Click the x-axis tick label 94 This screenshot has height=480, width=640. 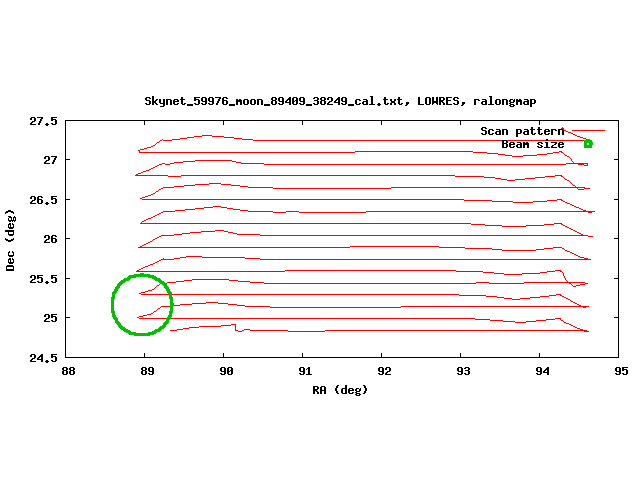tap(542, 371)
